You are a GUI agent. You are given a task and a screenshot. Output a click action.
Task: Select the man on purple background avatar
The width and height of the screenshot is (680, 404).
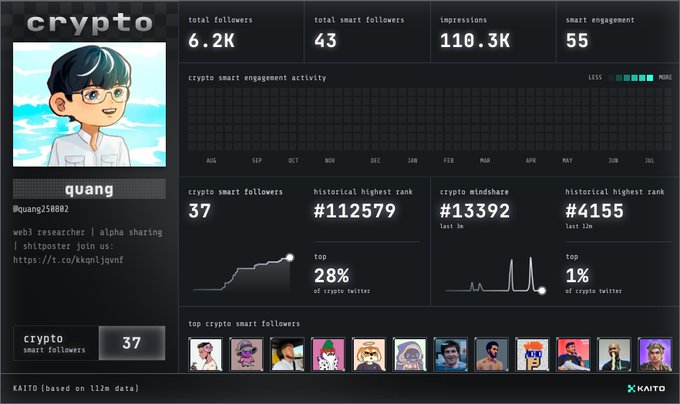655,354
